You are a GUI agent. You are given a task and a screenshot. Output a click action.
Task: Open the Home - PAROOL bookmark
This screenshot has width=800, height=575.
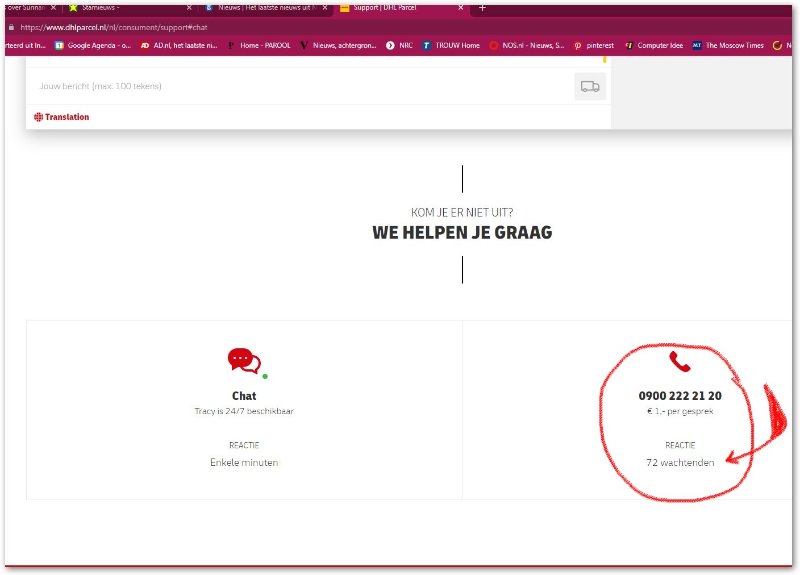tap(259, 45)
